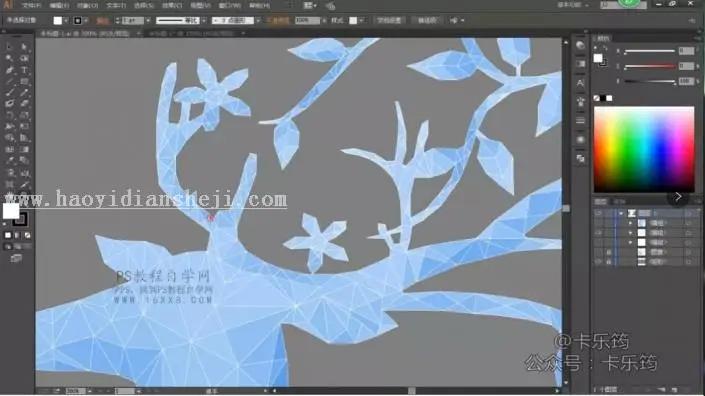705x396 pixels.
Task: Click Document Setup button in control bar
Action: click(x=389, y=21)
